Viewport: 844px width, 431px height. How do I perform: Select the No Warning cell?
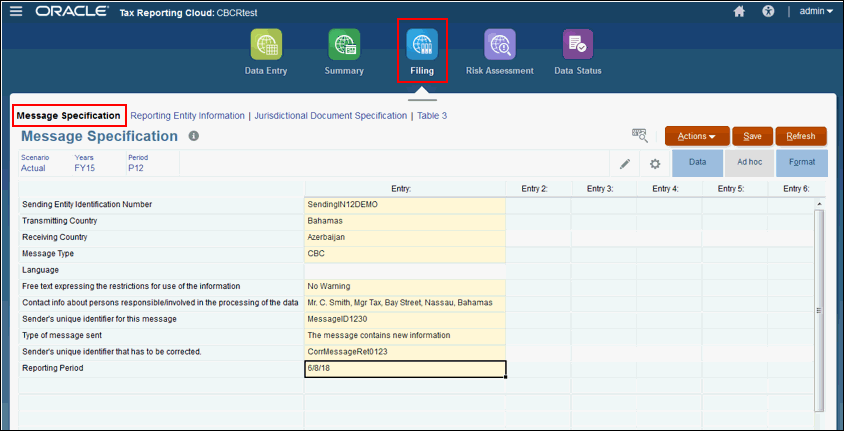405,287
